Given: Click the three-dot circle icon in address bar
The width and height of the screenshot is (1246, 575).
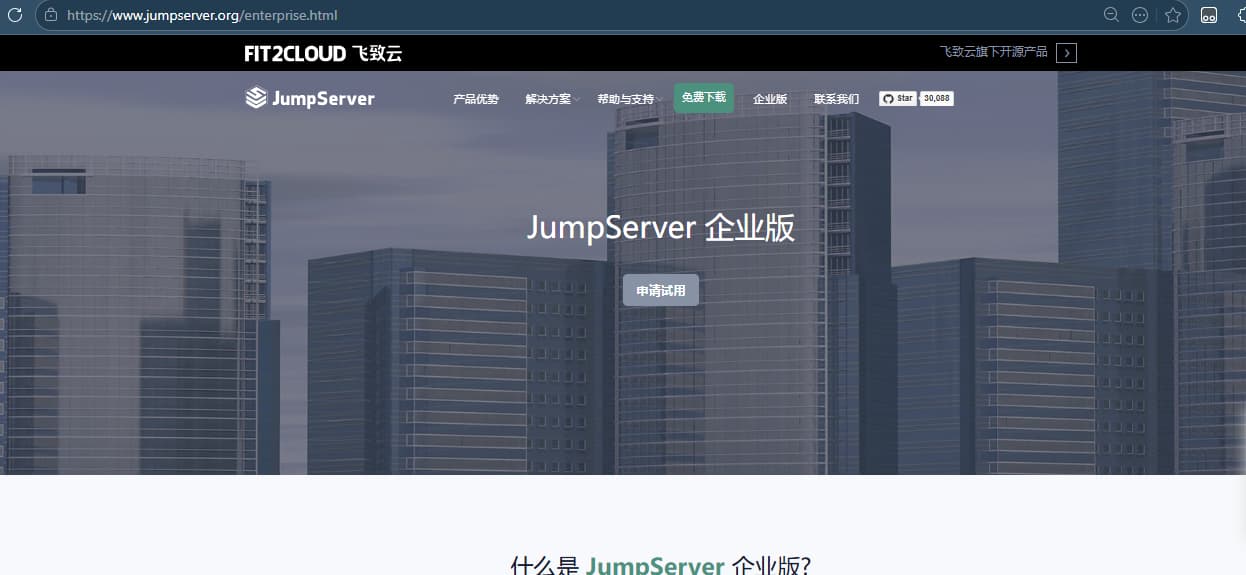Looking at the screenshot, I should click(1140, 15).
